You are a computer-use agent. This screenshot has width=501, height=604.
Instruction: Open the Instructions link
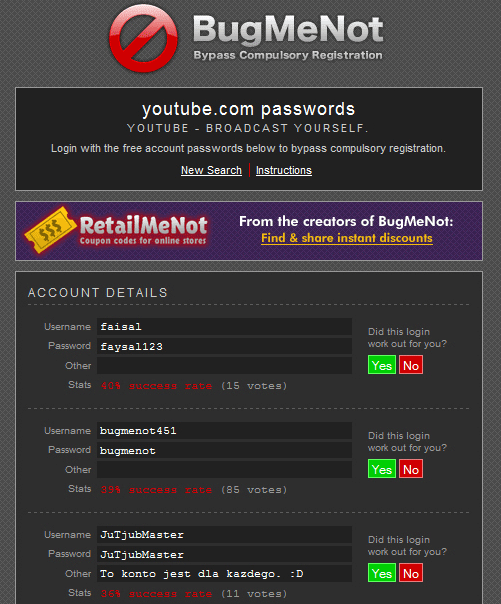[284, 170]
